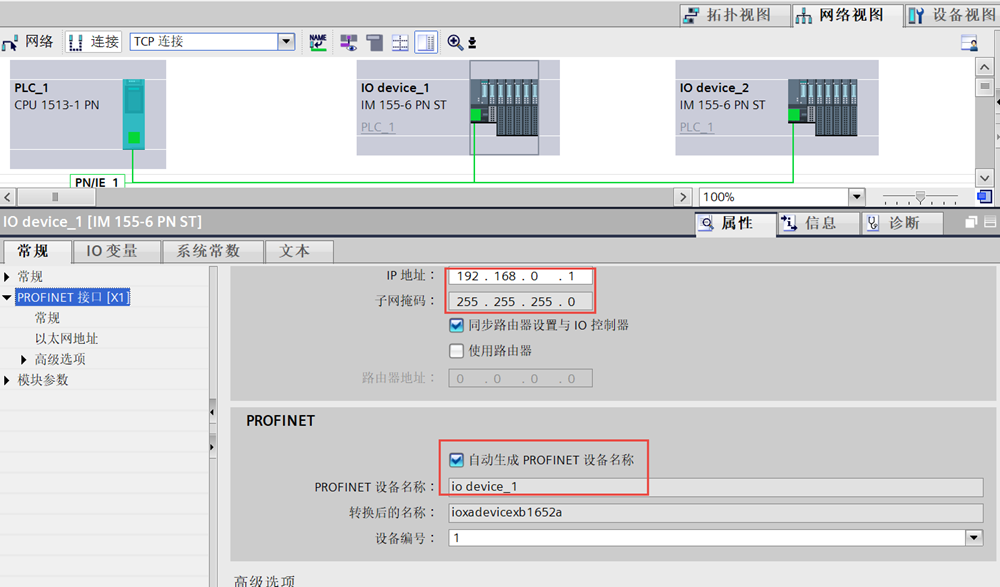
Task: Click the assign device name icon
Action: point(318,42)
